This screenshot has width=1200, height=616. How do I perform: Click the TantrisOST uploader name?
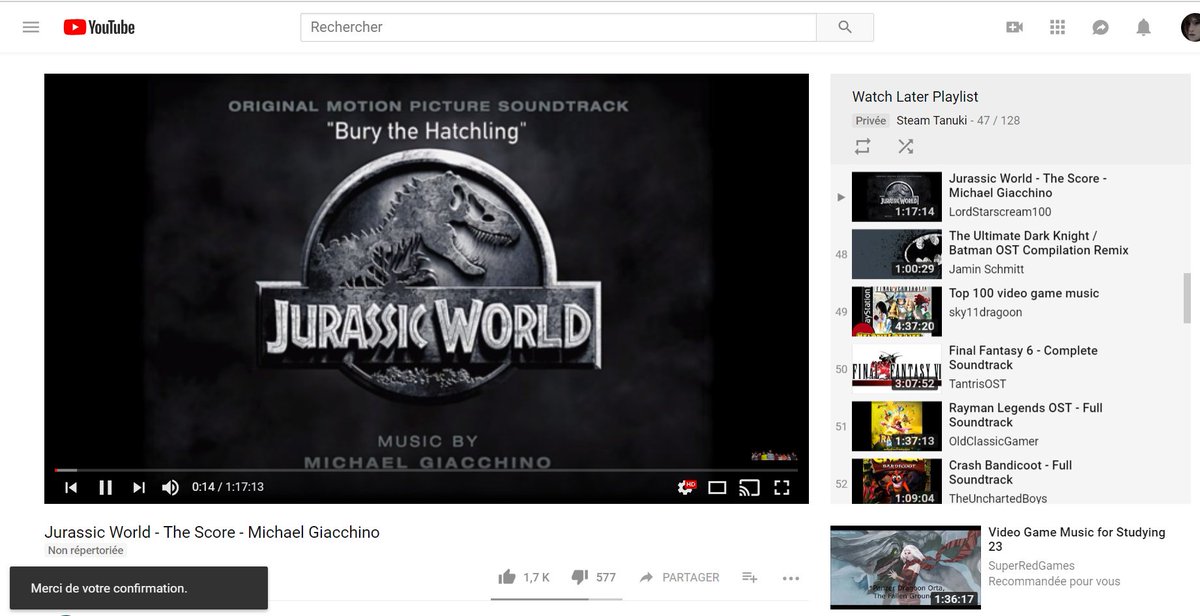point(978,384)
